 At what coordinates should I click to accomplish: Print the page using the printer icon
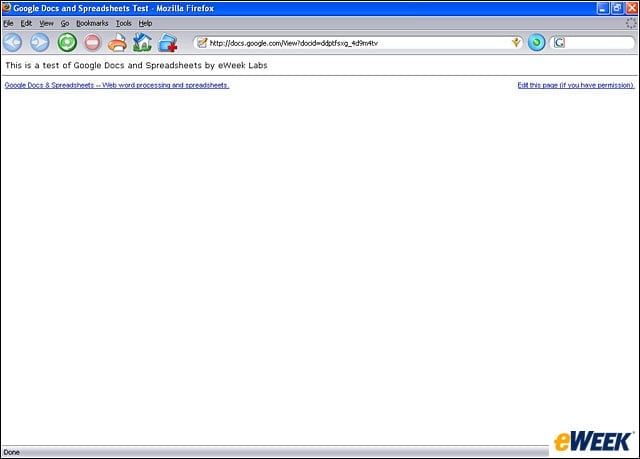coord(118,43)
